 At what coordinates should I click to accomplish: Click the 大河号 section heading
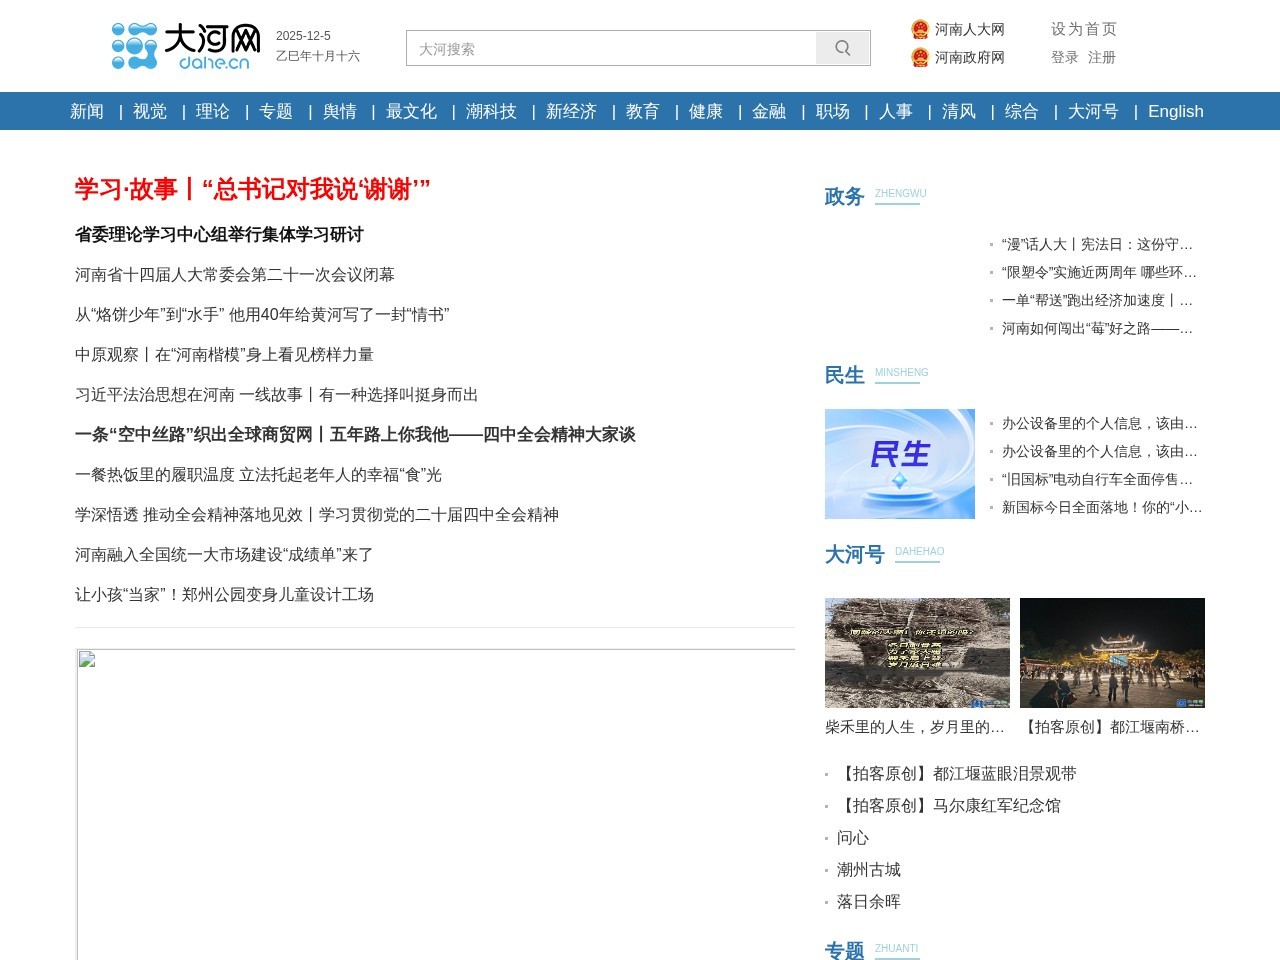point(854,554)
